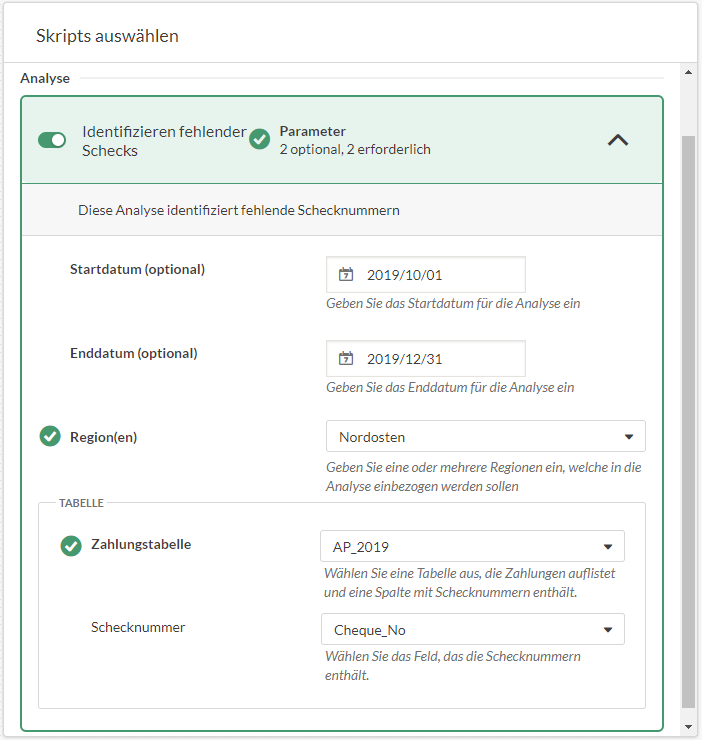This screenshot has height=740, width=702.
Task: Click the Schecknummer field label
Action: pos(138,628)
